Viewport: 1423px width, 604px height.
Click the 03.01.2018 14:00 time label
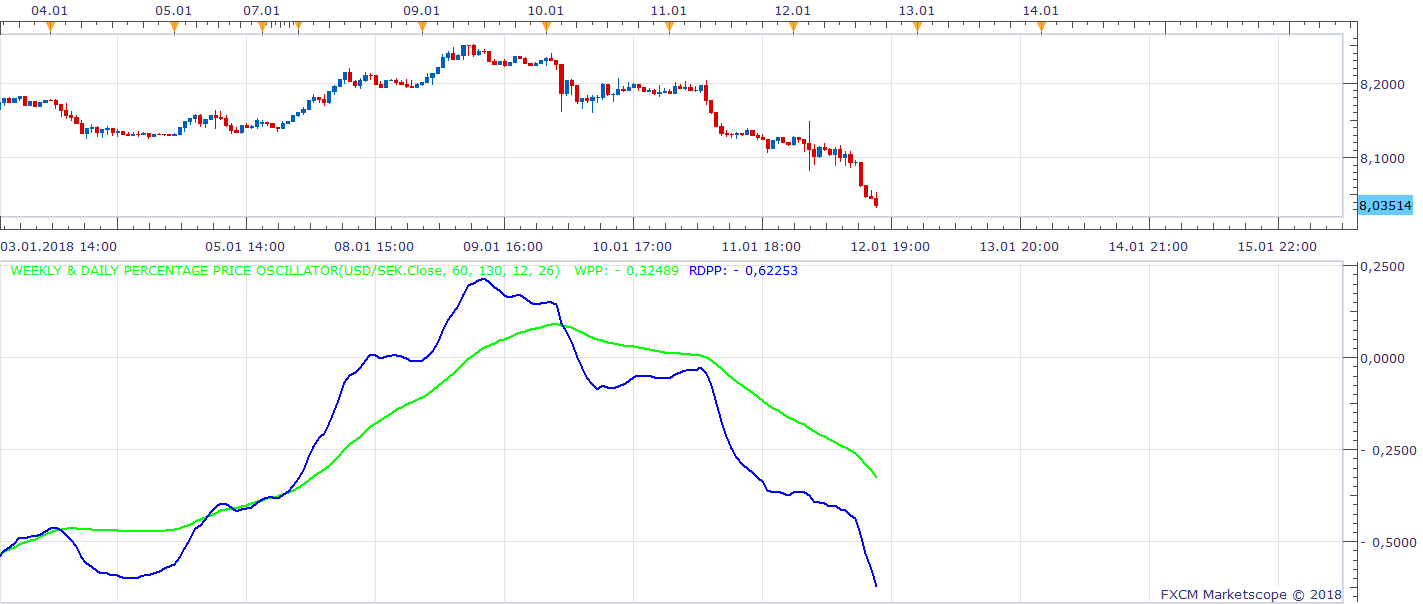[58, 246]
